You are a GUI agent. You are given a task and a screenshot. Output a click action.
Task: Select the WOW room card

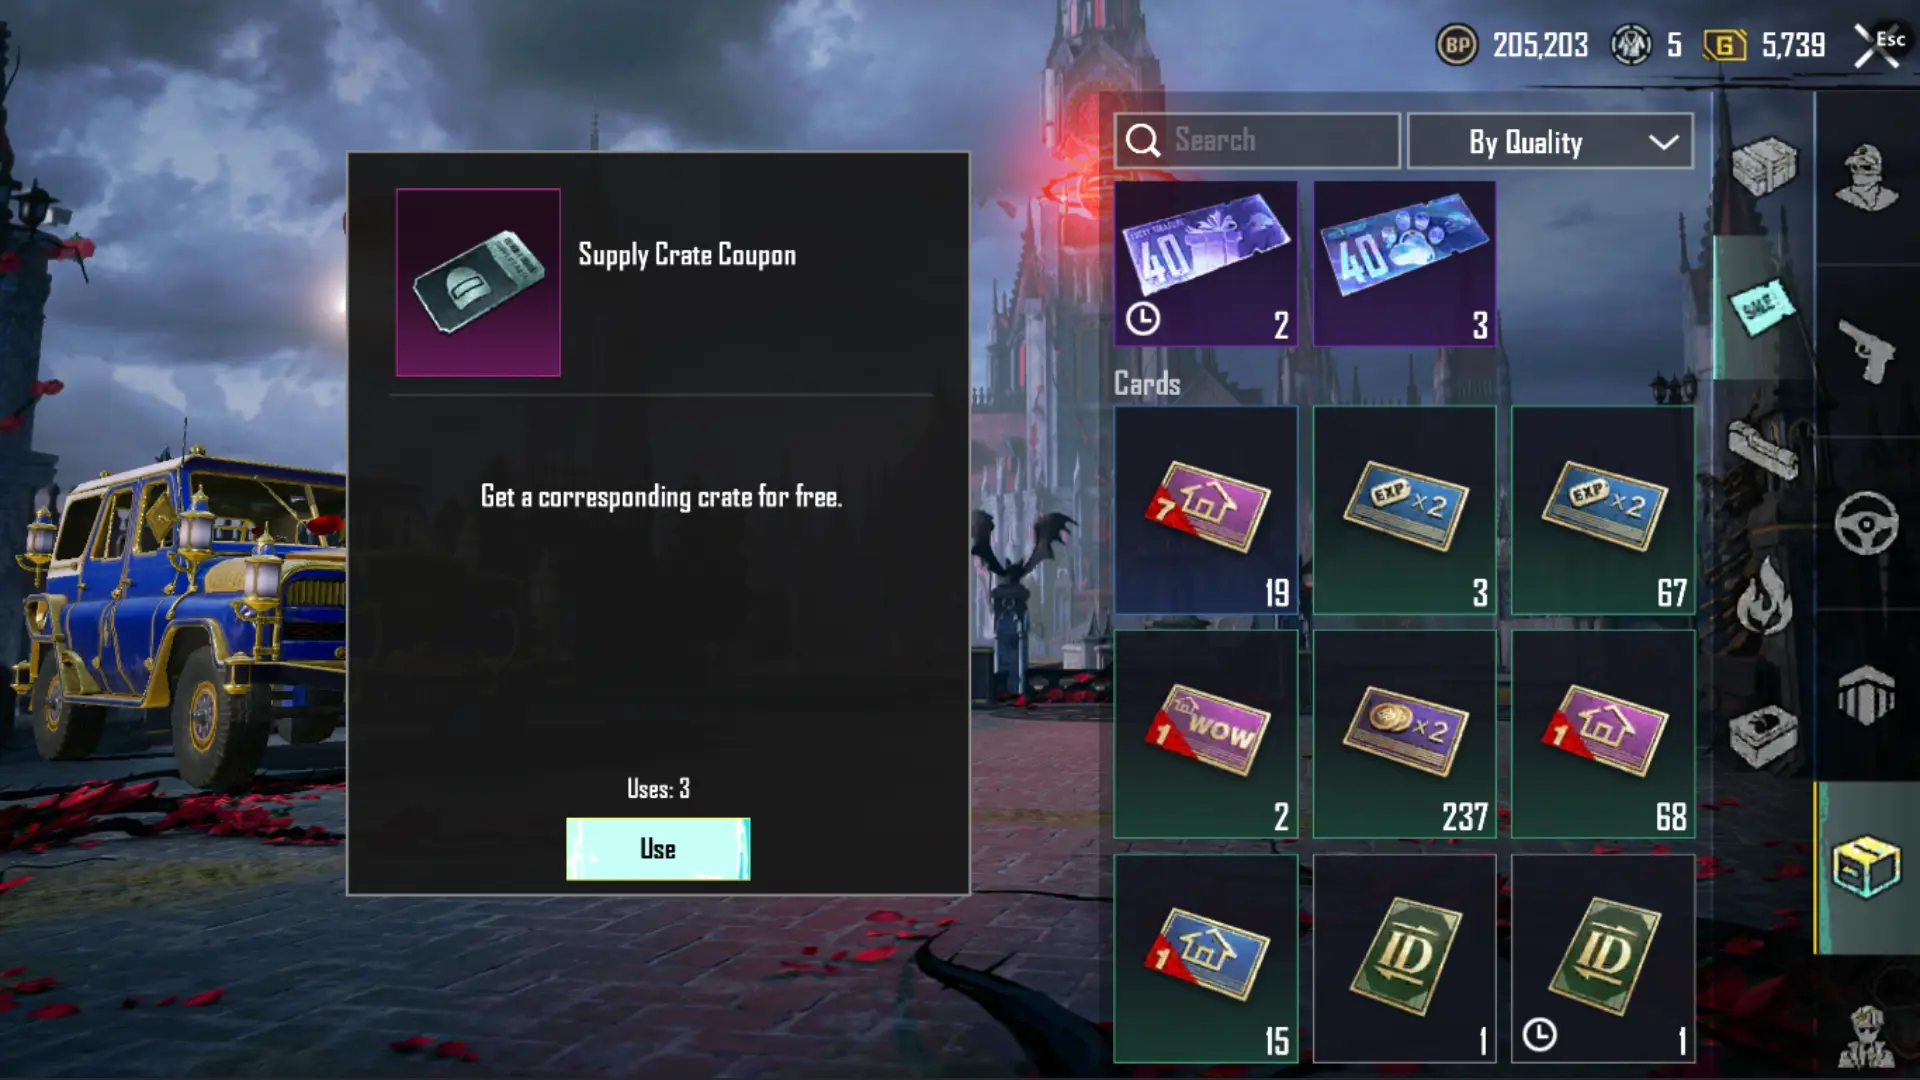(1206, 734)
